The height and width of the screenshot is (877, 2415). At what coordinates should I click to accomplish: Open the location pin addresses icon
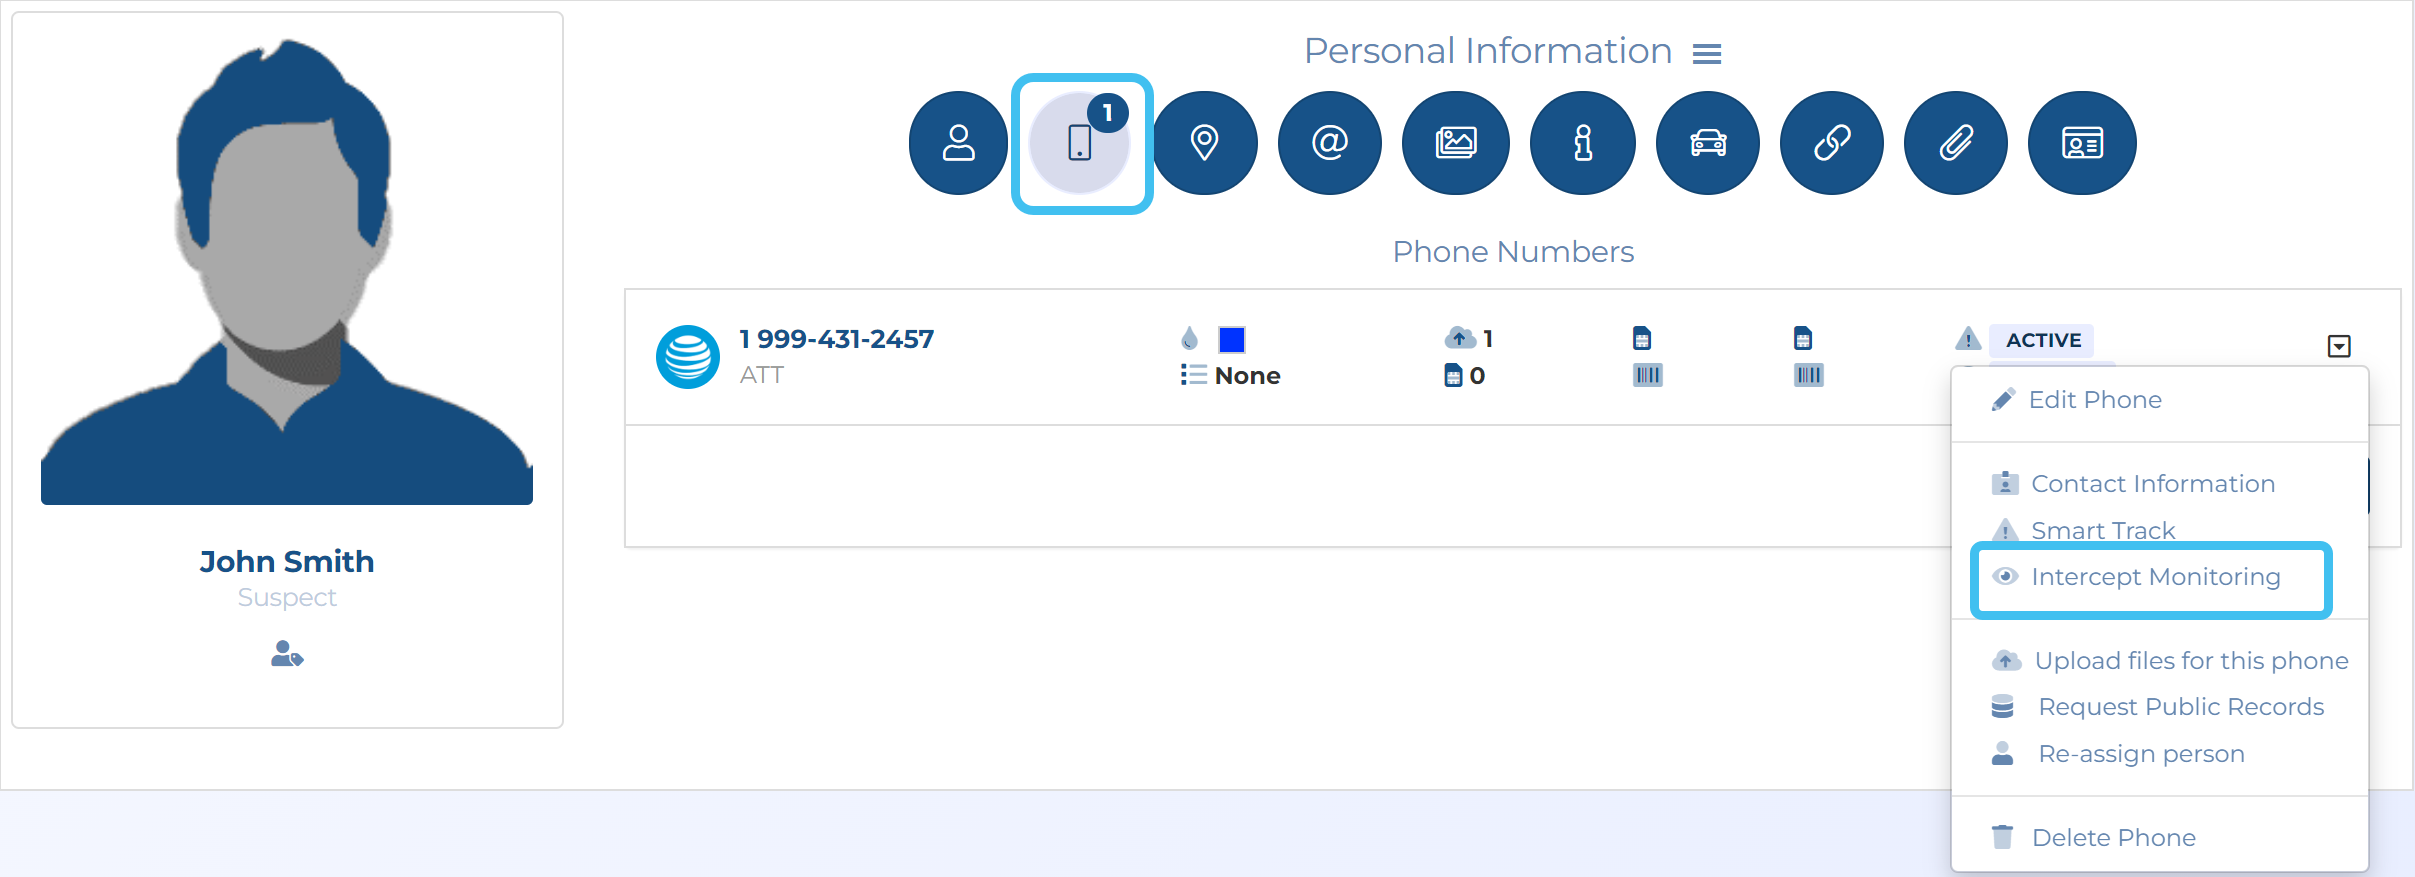[x=1205, y=143]
